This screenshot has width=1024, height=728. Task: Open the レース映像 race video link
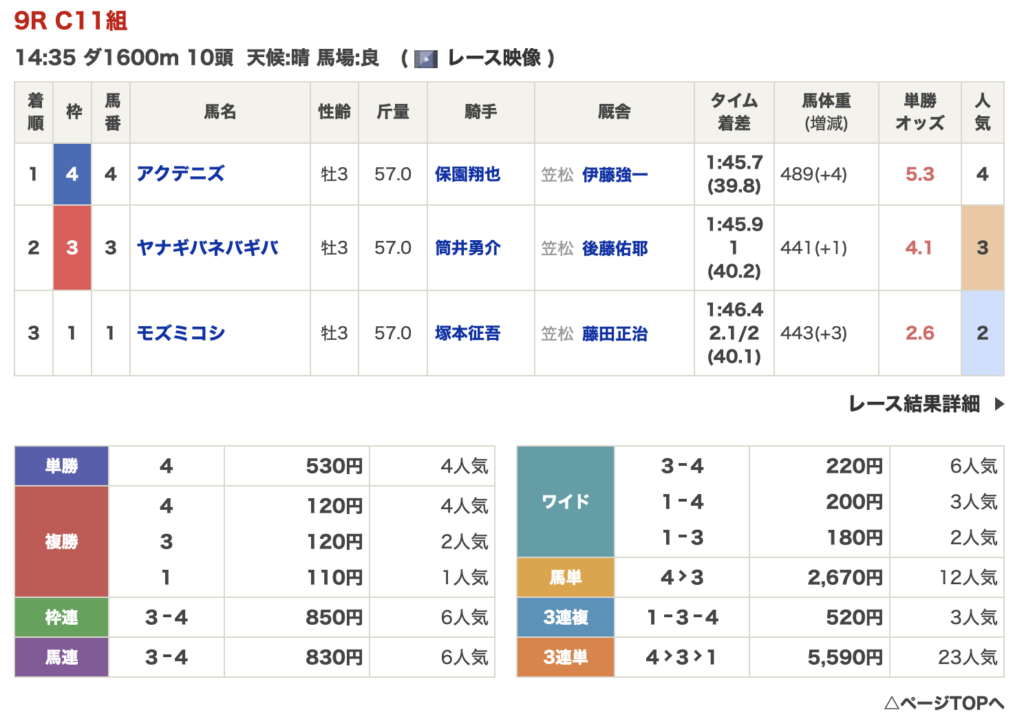click(494, 58)
